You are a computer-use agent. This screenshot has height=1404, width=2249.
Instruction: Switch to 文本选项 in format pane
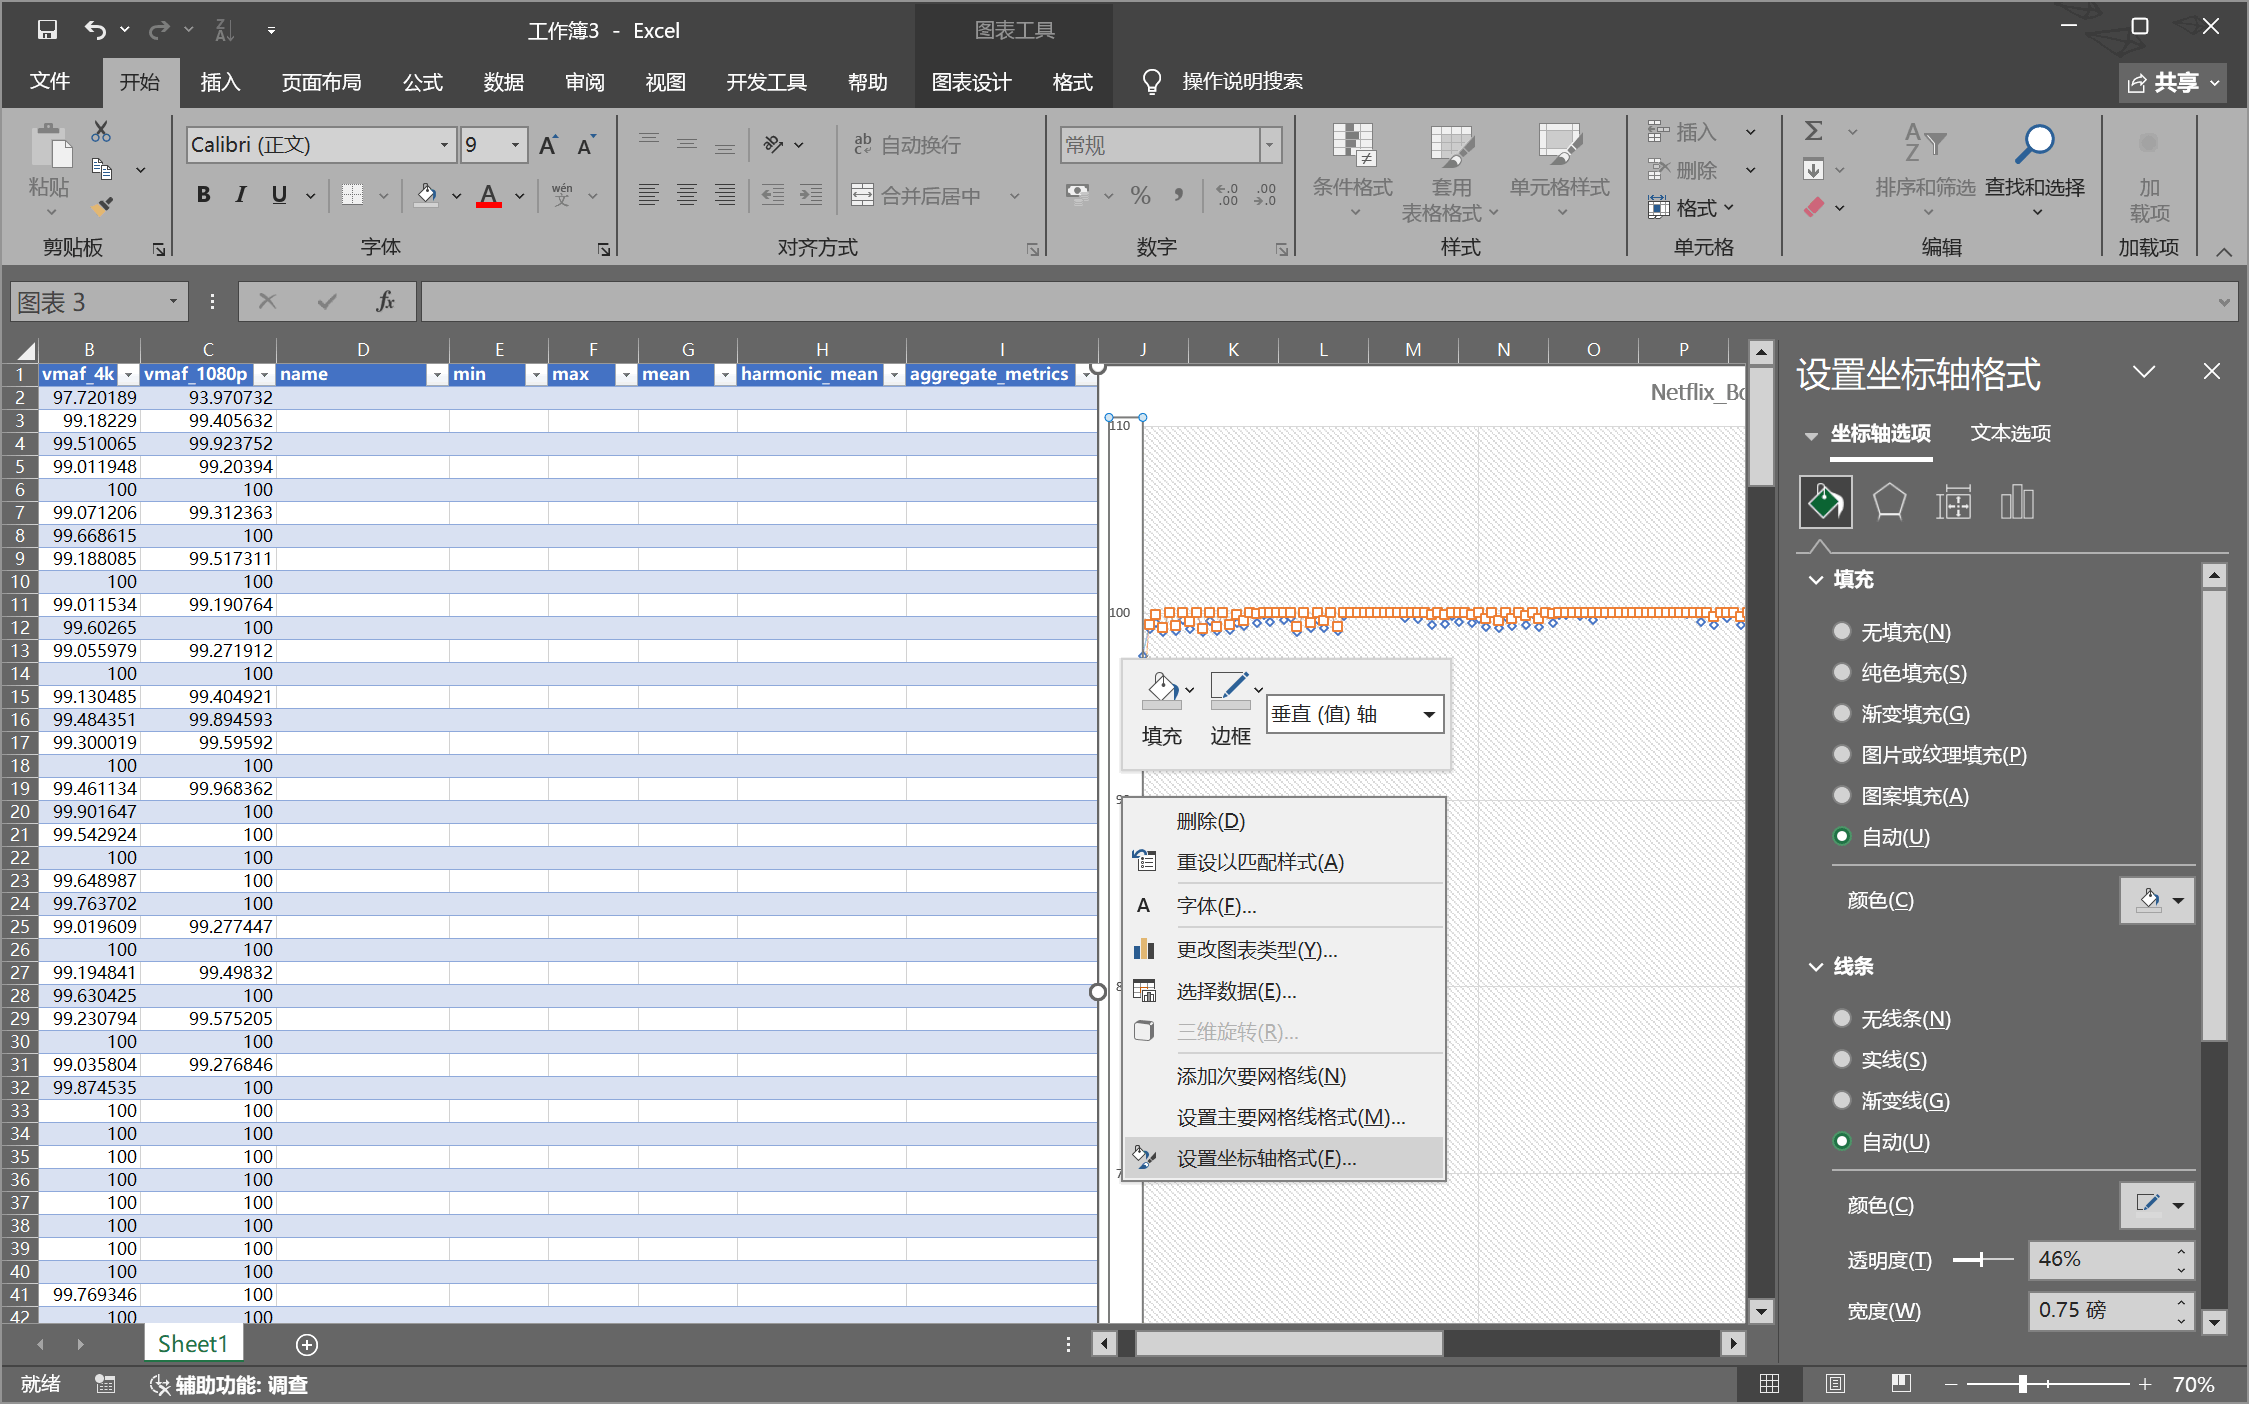2010,433
